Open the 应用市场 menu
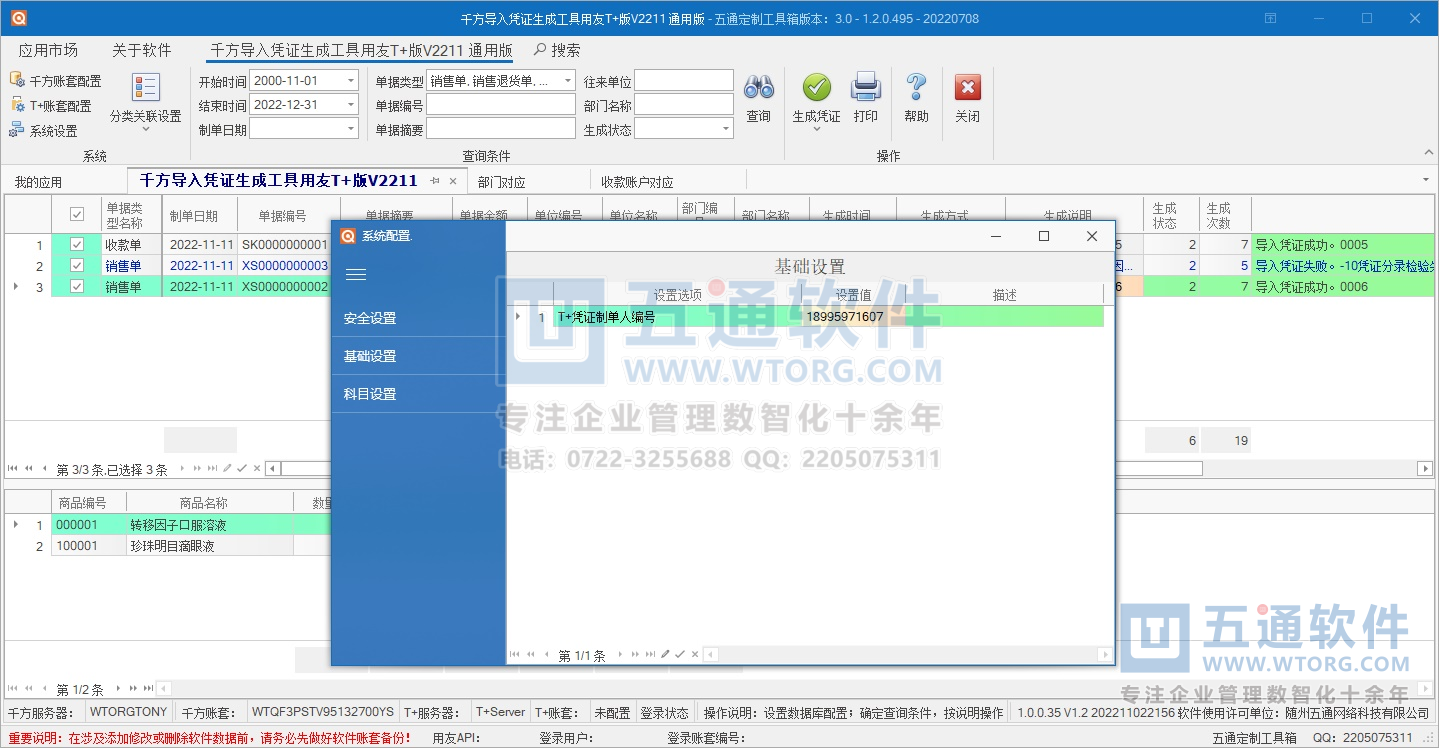Viewport: 1439px width, 748px height. pos(48,50)
